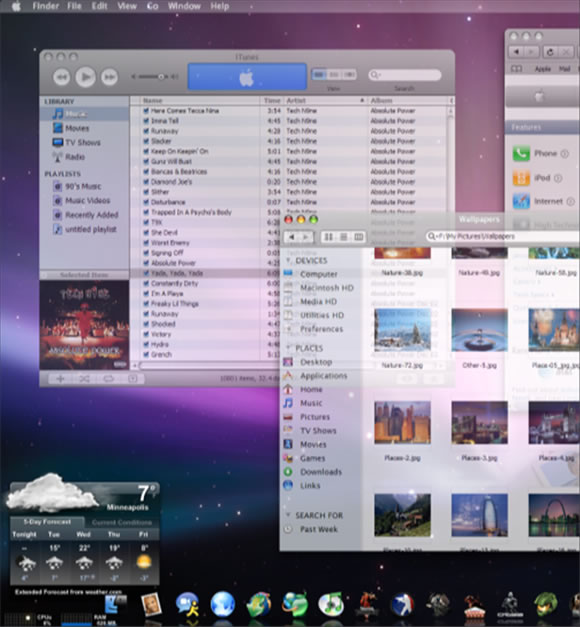Screen dimensions: 580x627
Task: Toggle Artist column sort arrow
Action: coord(362,100)
